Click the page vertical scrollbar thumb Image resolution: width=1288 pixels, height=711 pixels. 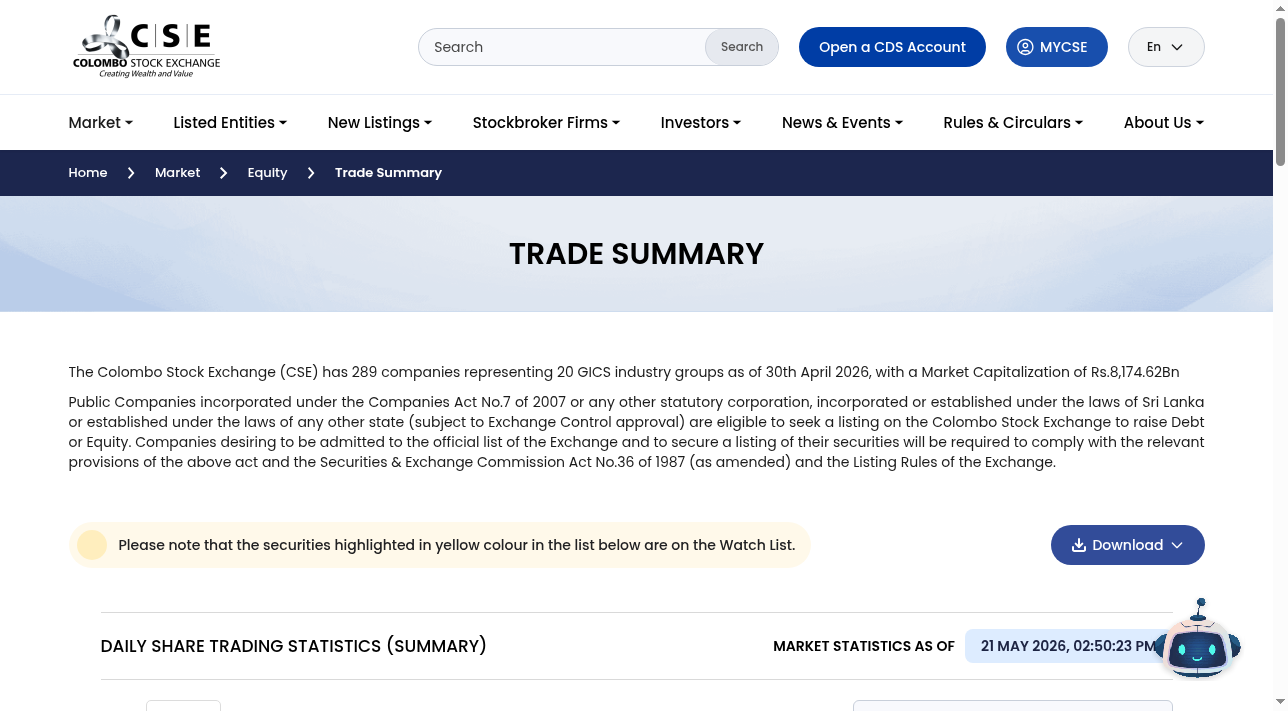point(1280,92)
